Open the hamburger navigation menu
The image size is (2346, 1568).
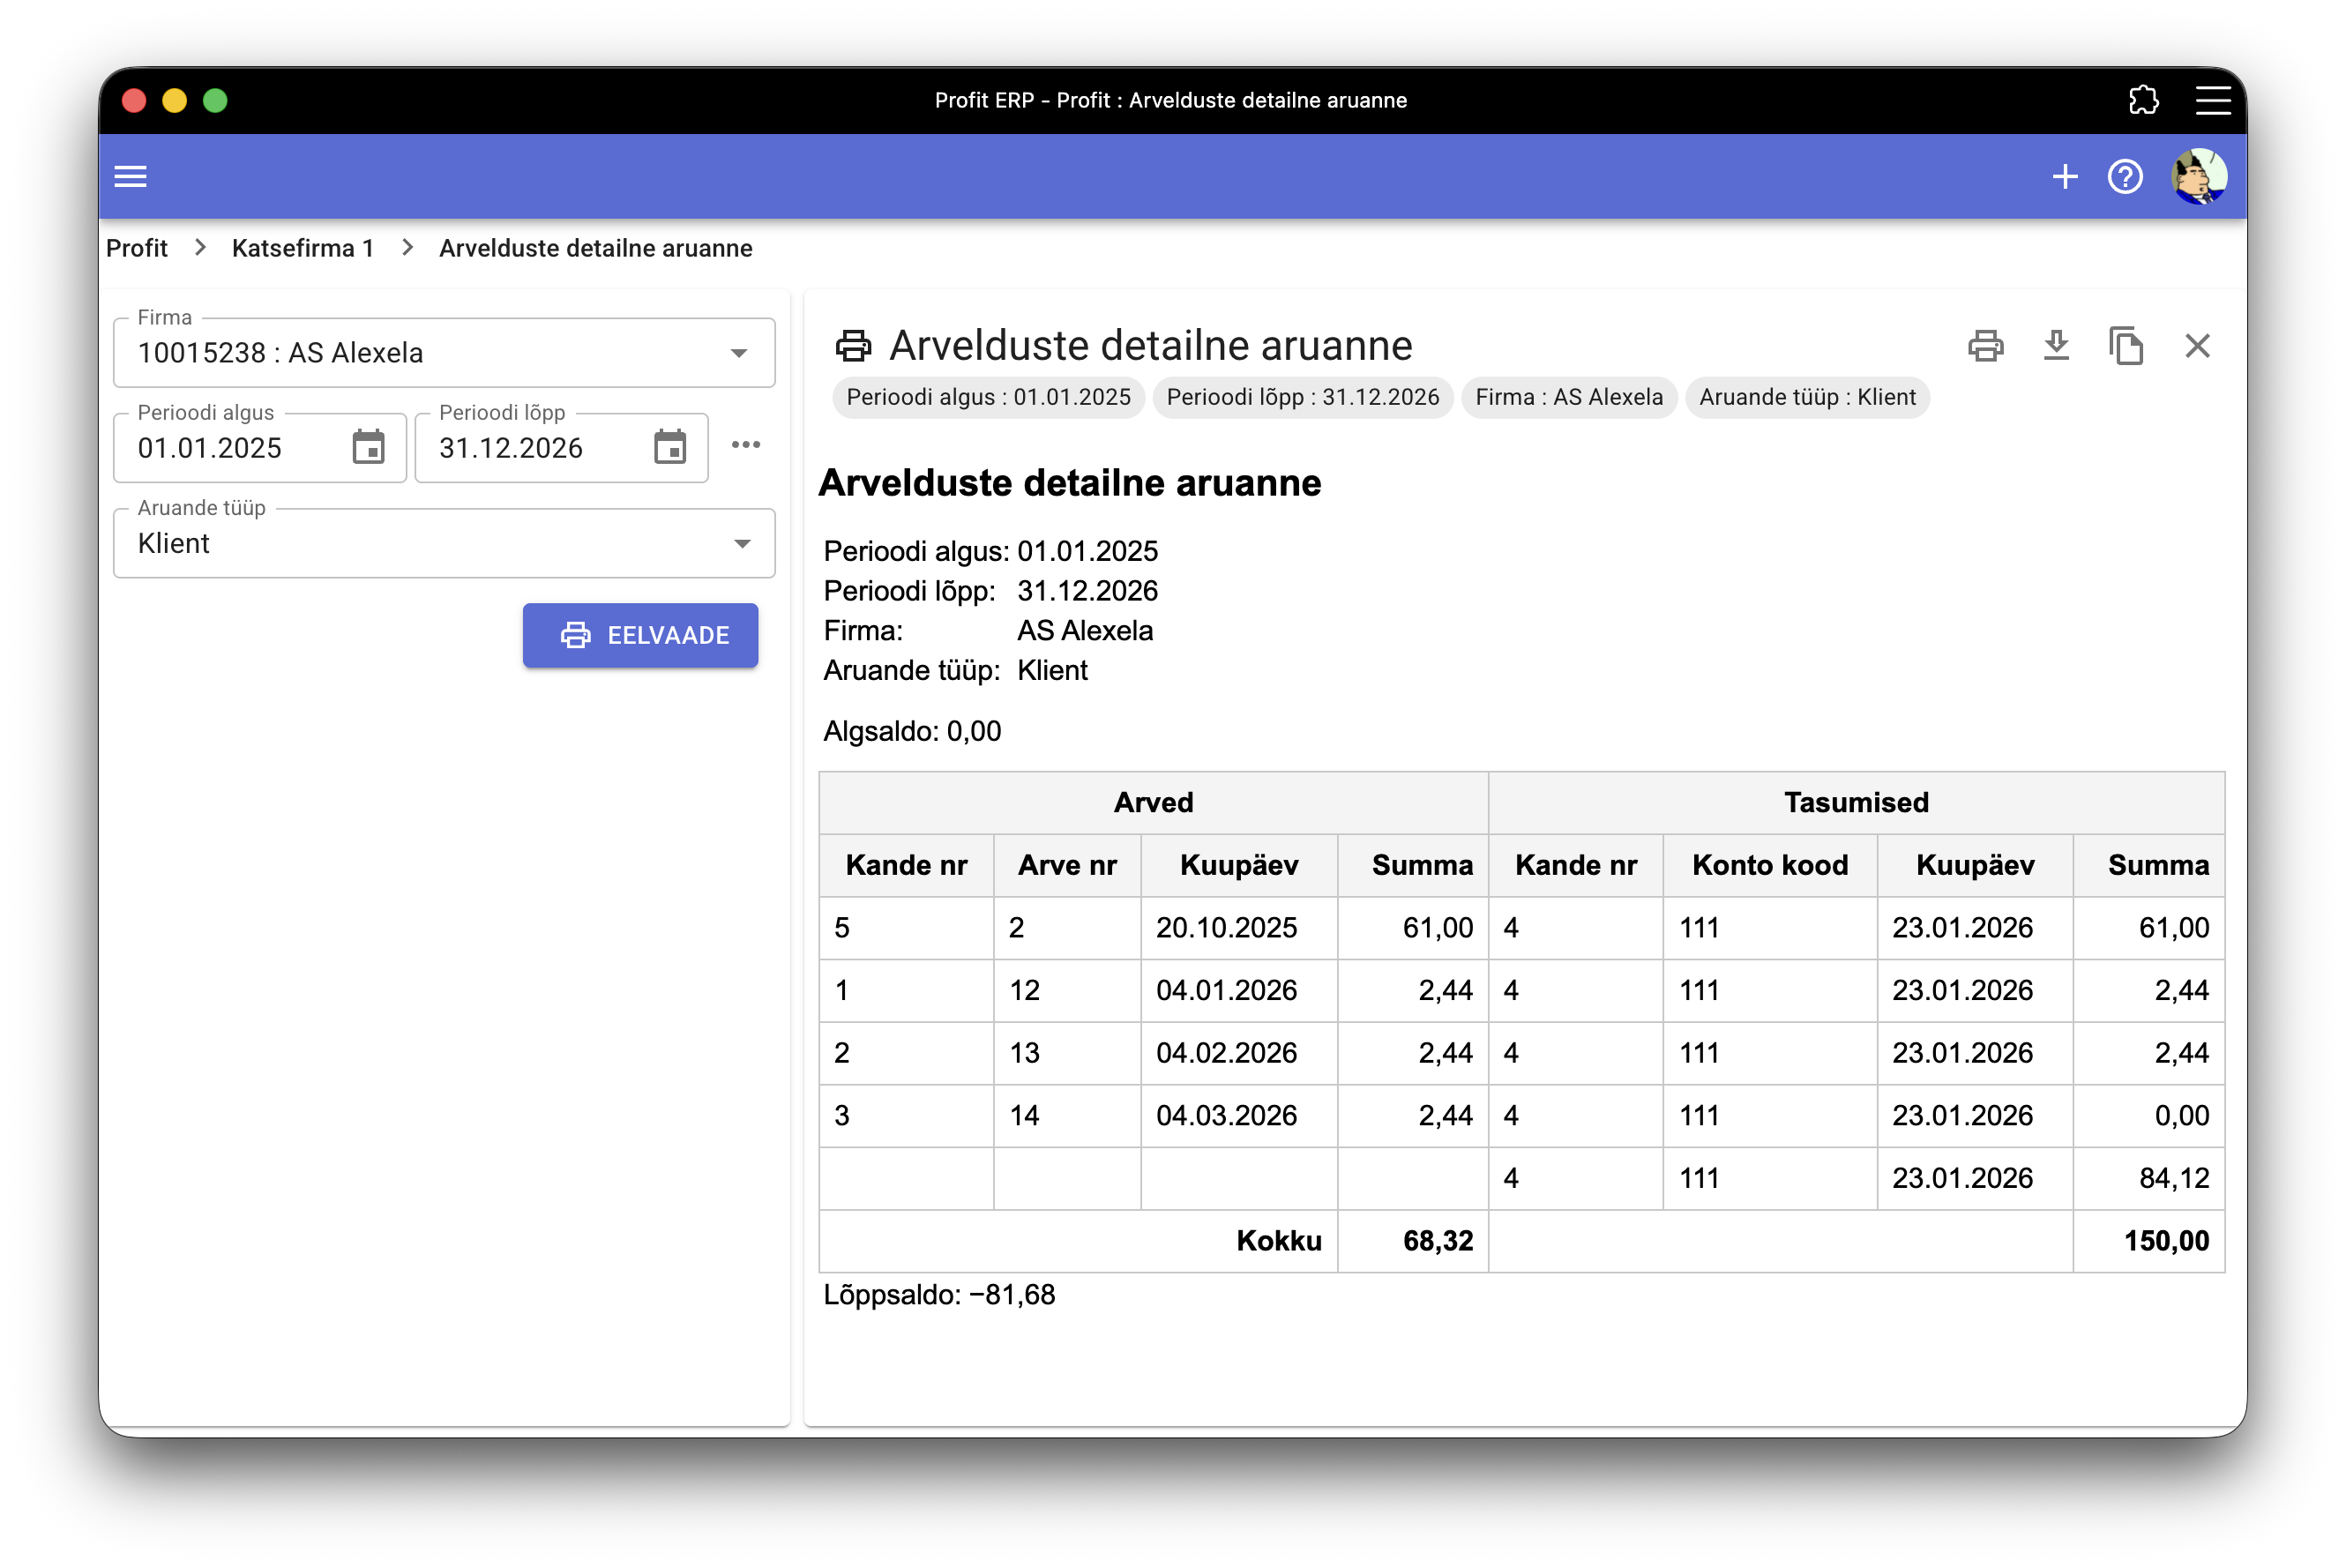(131, 177)
